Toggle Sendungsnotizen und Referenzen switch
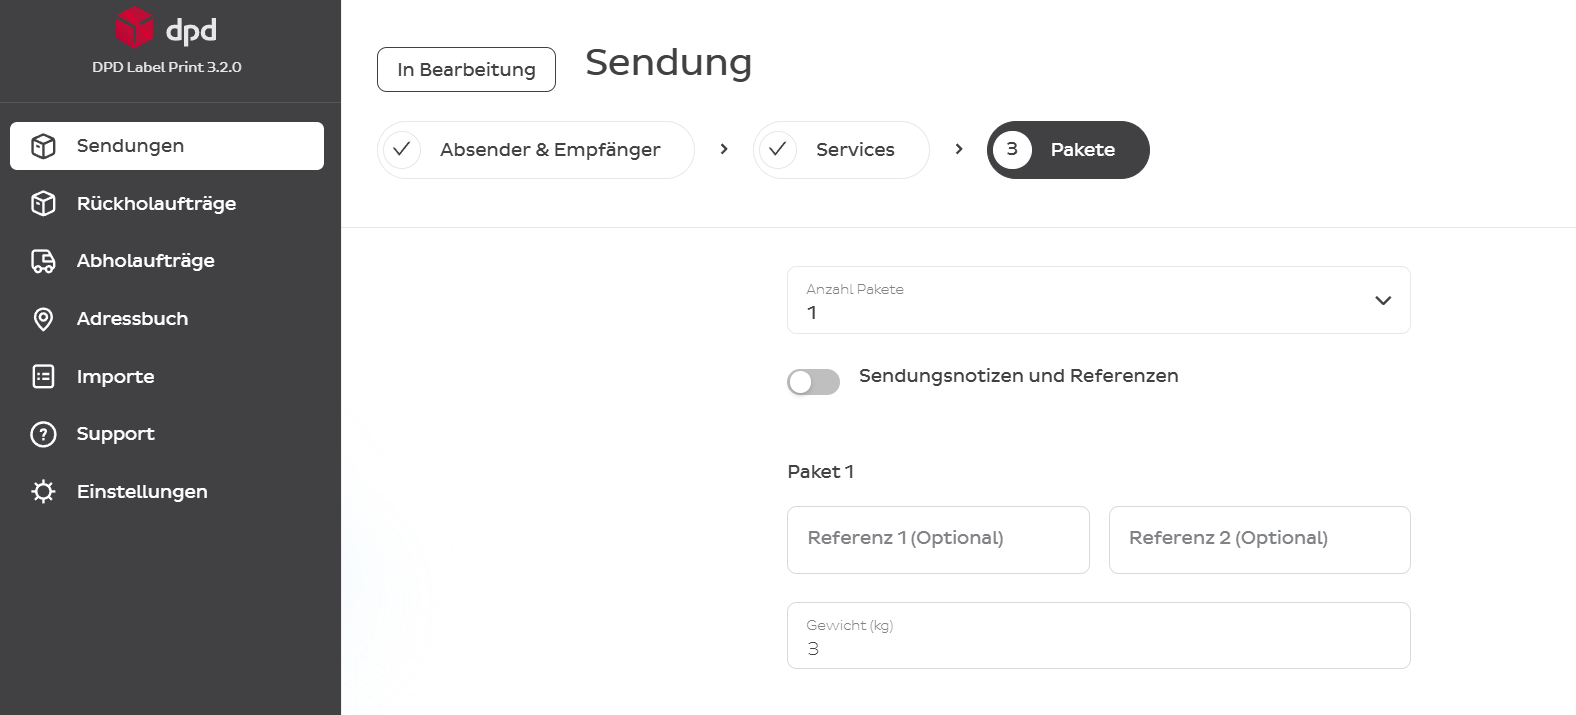 click(x=813, y=382)
